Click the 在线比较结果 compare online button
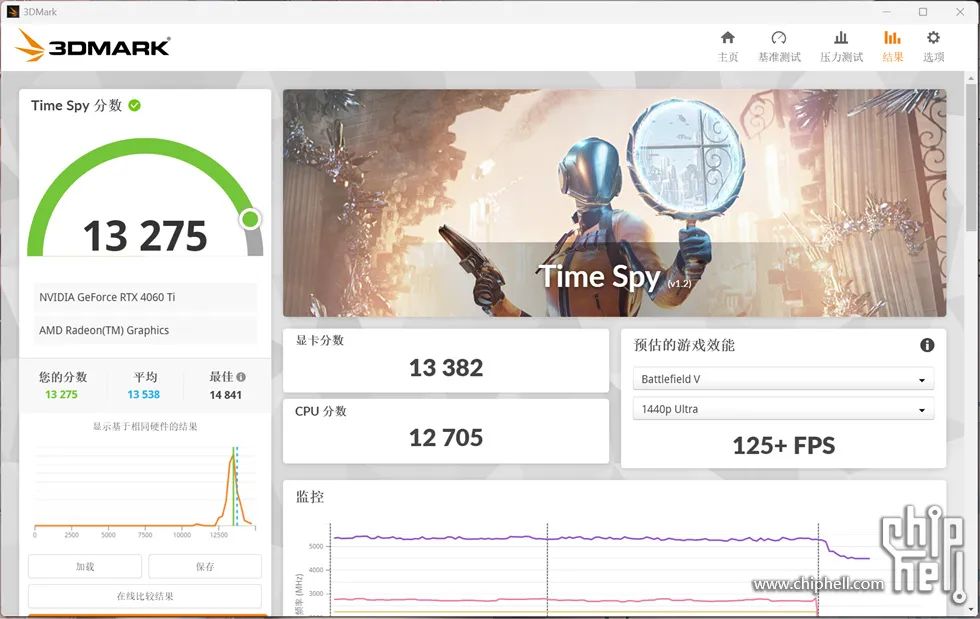This screenshot has width=980, height=619. pos(145,596)
